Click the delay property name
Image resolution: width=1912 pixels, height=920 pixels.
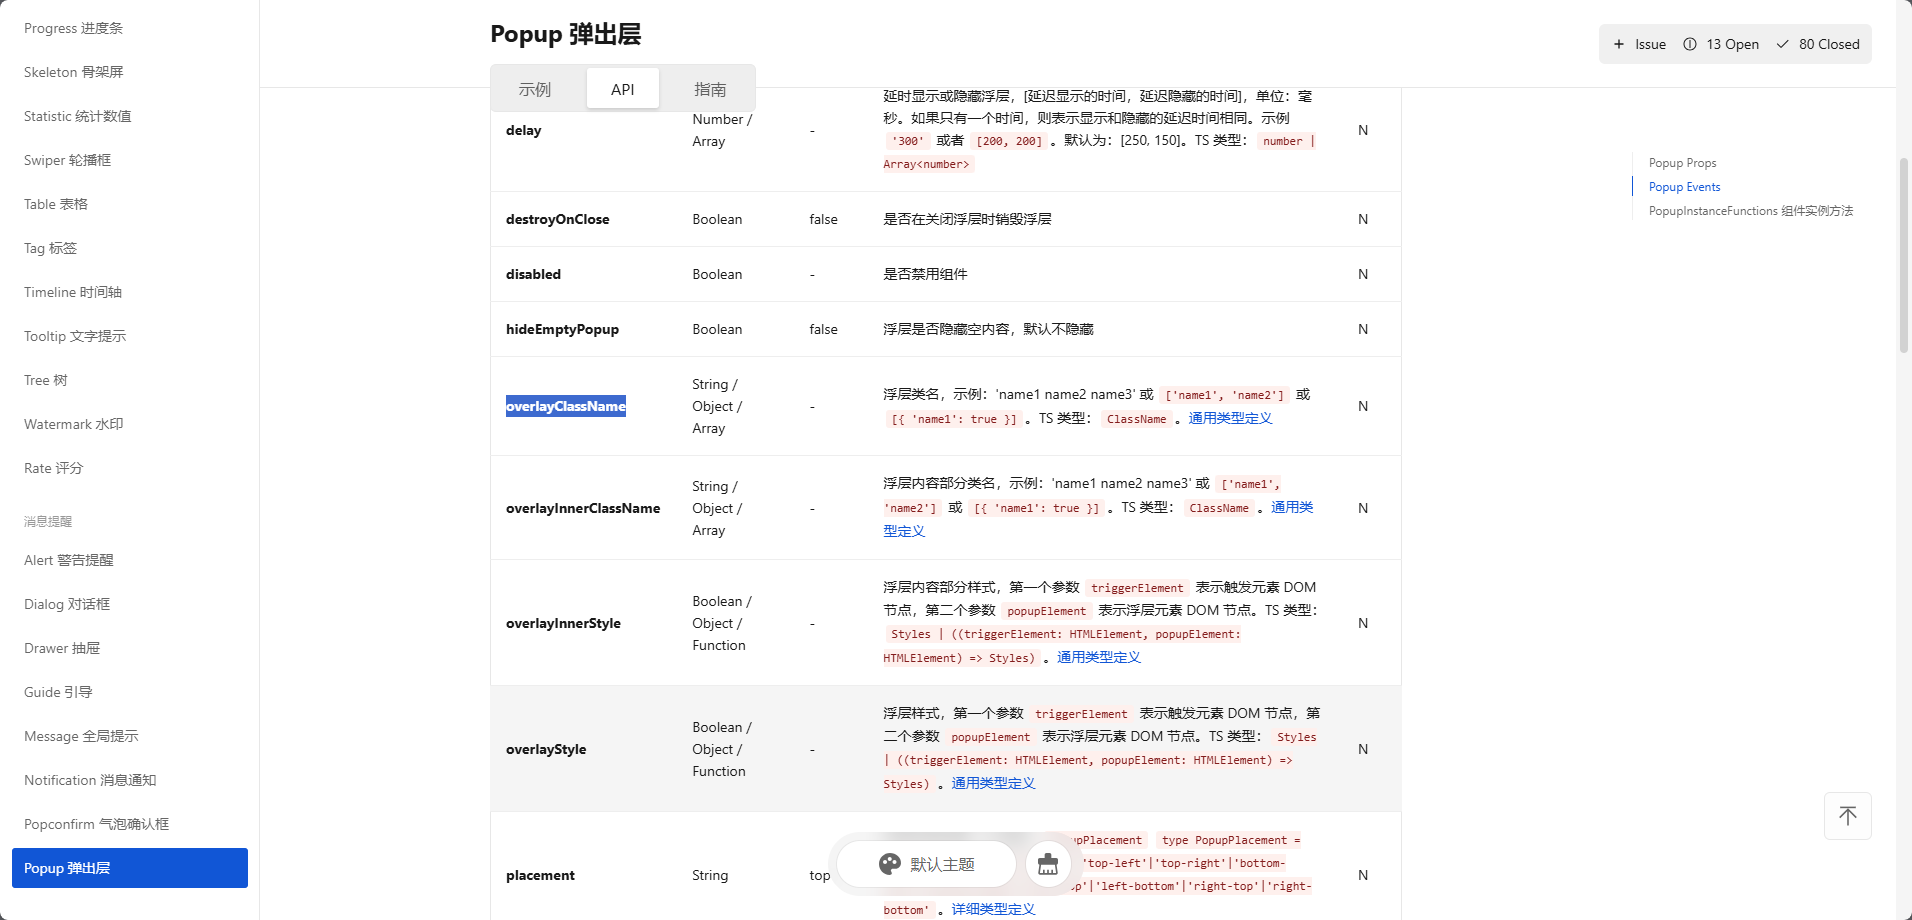point(523,130)
